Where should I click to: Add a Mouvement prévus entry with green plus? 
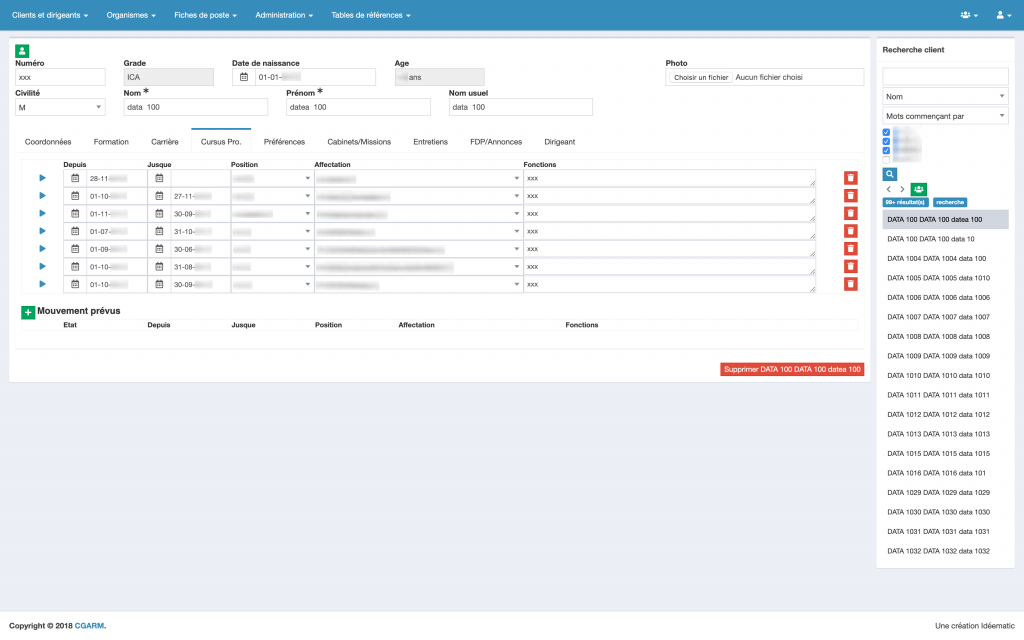28,312
